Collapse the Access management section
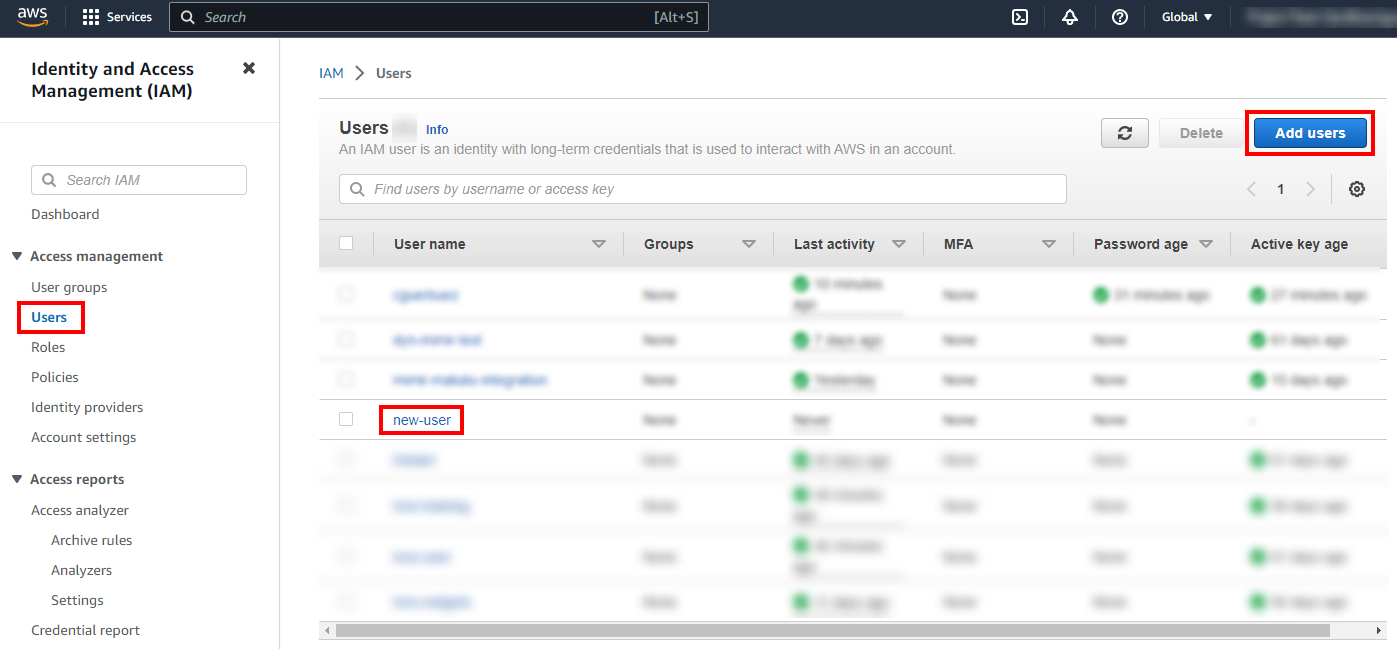1397x649 pixels. coord(17,257)
